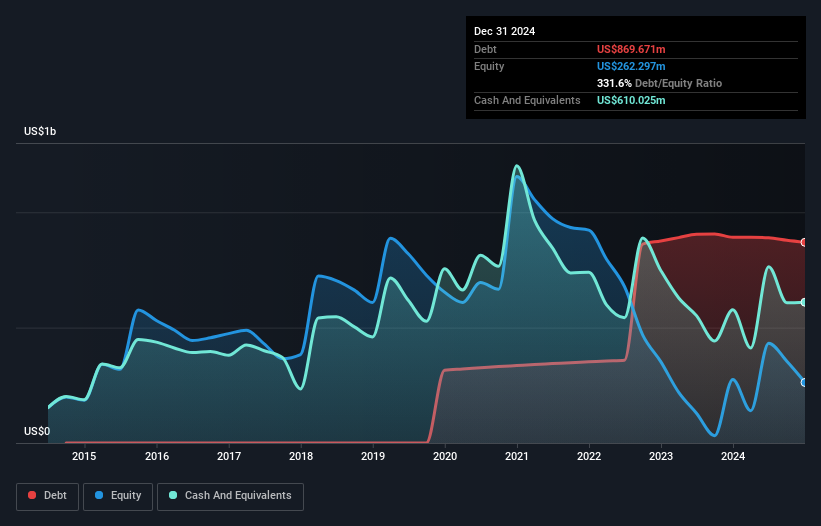Image resolution: width=821 pixels, height=526 pixels.
Task: Click the 2018 x-axis label
Action: pos(301,456)
